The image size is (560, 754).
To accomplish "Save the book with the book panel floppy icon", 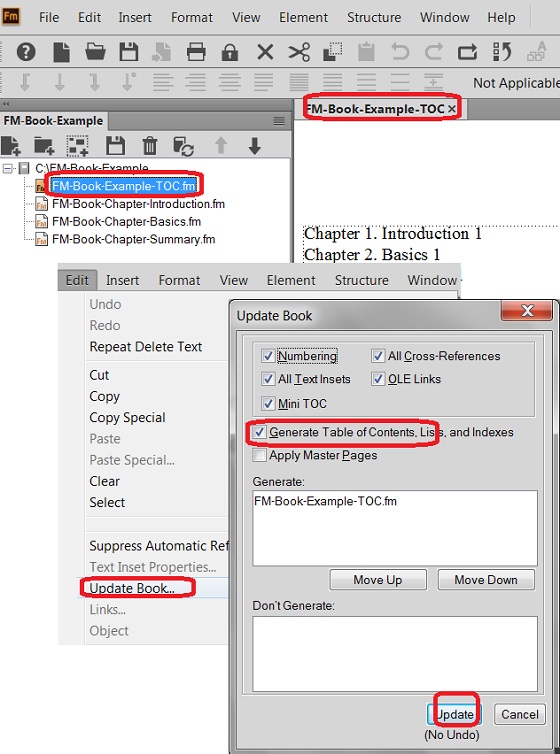I will 115,146.
